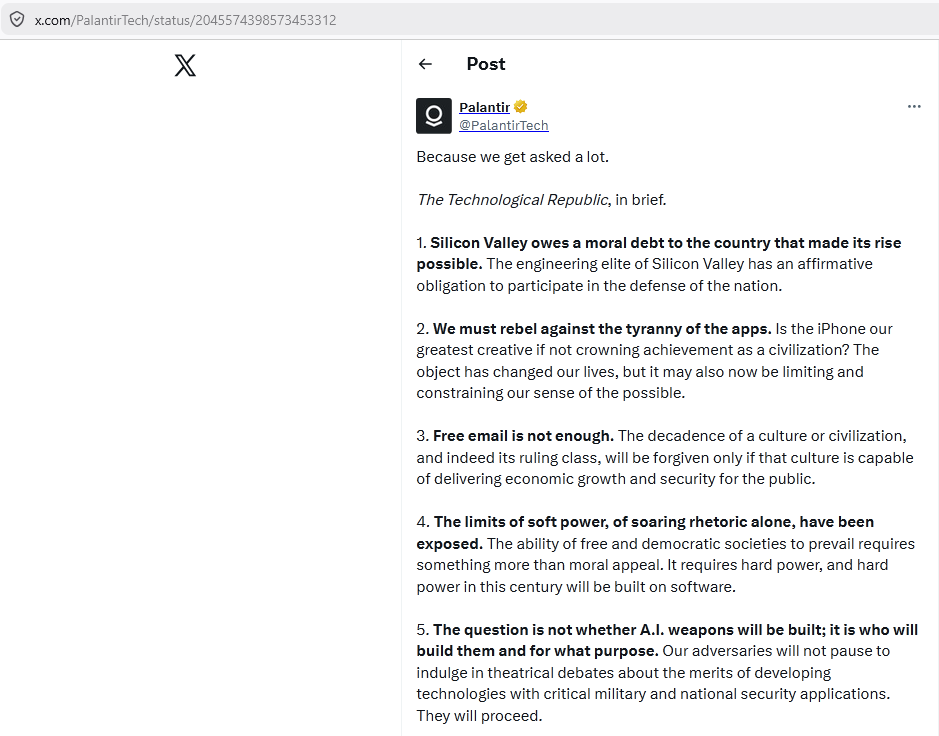Open Palantir's profile picture avatar

pyautogui.click(x=434, y=116)
